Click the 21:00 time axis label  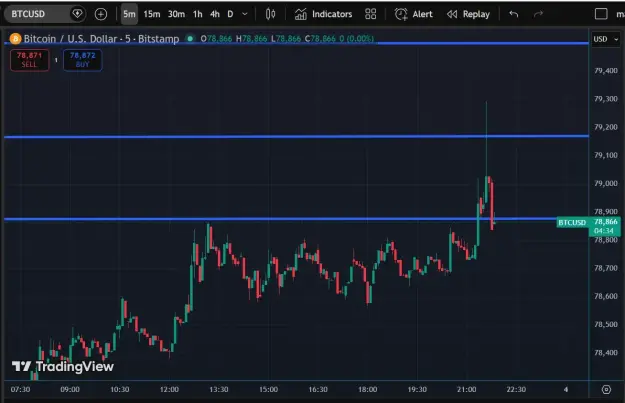click(x=466, y=389)
